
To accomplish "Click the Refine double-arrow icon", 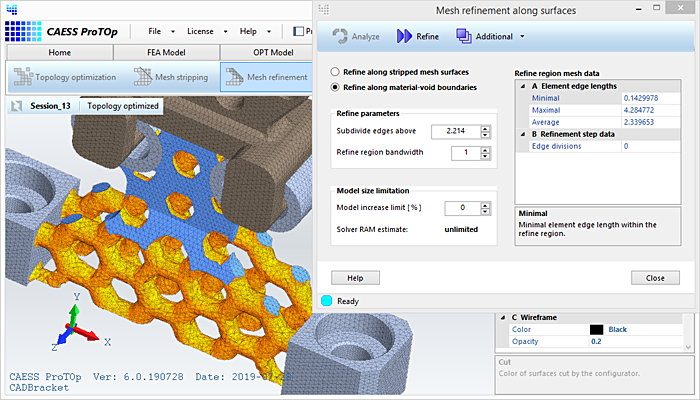I will tap(404, 36).
